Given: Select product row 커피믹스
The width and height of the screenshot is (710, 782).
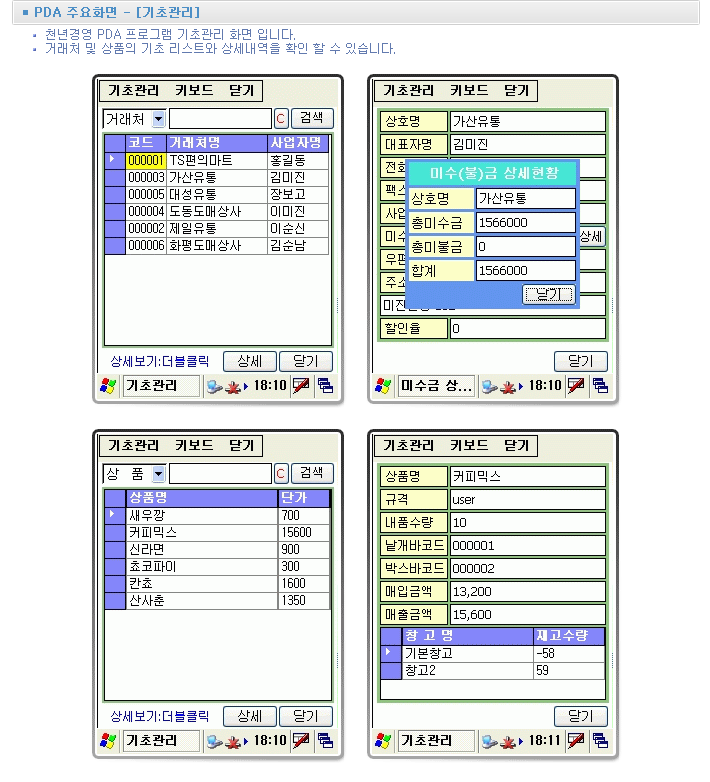Looking at the screenshot, I should tap(217, 532).
